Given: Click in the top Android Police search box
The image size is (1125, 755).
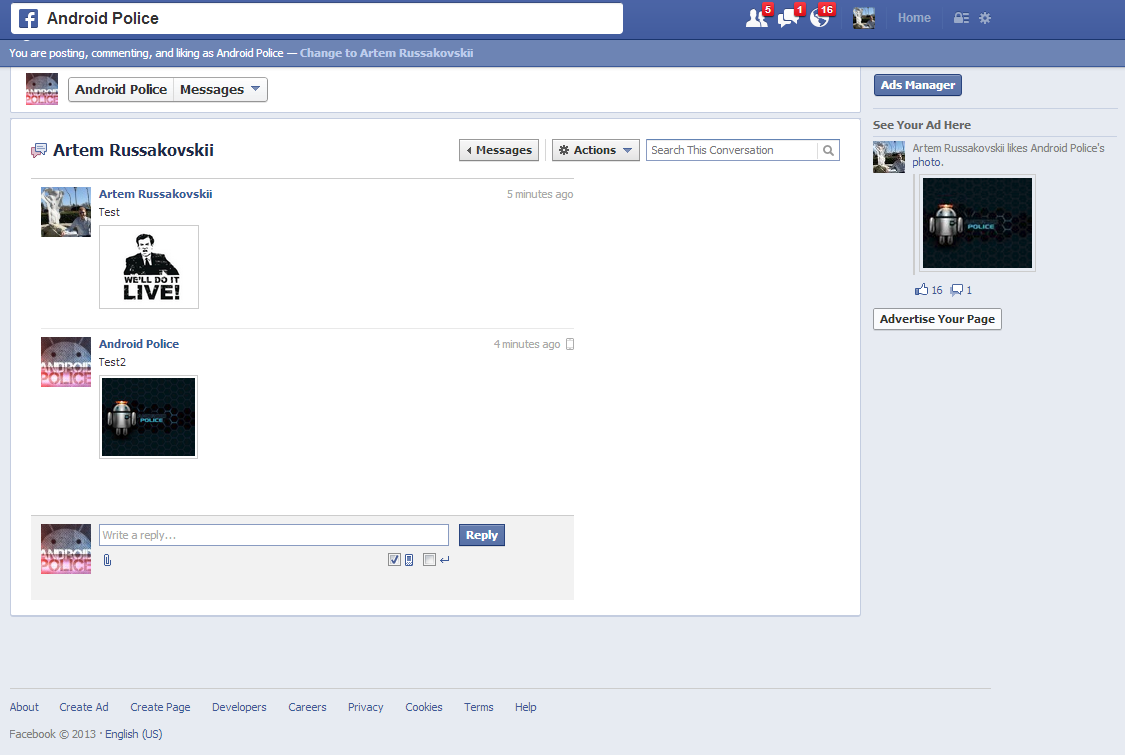Looking at the screenshot, I should click(316, 19).
